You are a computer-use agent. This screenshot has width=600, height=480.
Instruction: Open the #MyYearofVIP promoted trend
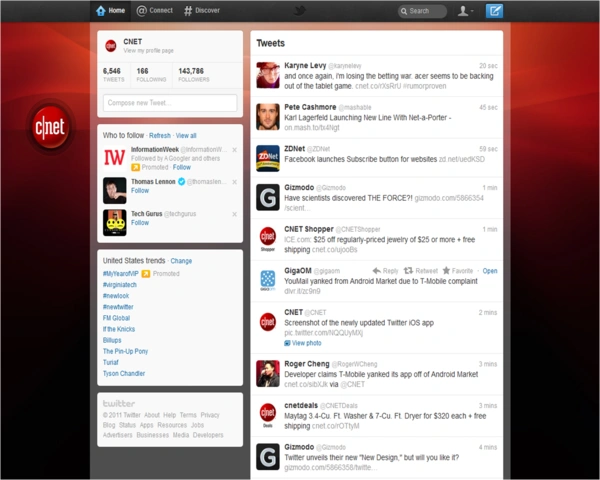pyautogui.click(x=121, y=274)
